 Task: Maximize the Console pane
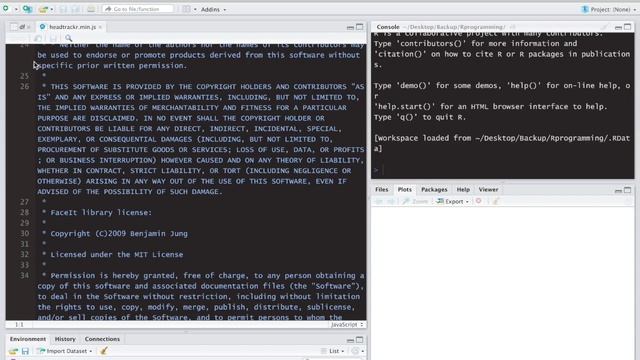pos(628,27)
